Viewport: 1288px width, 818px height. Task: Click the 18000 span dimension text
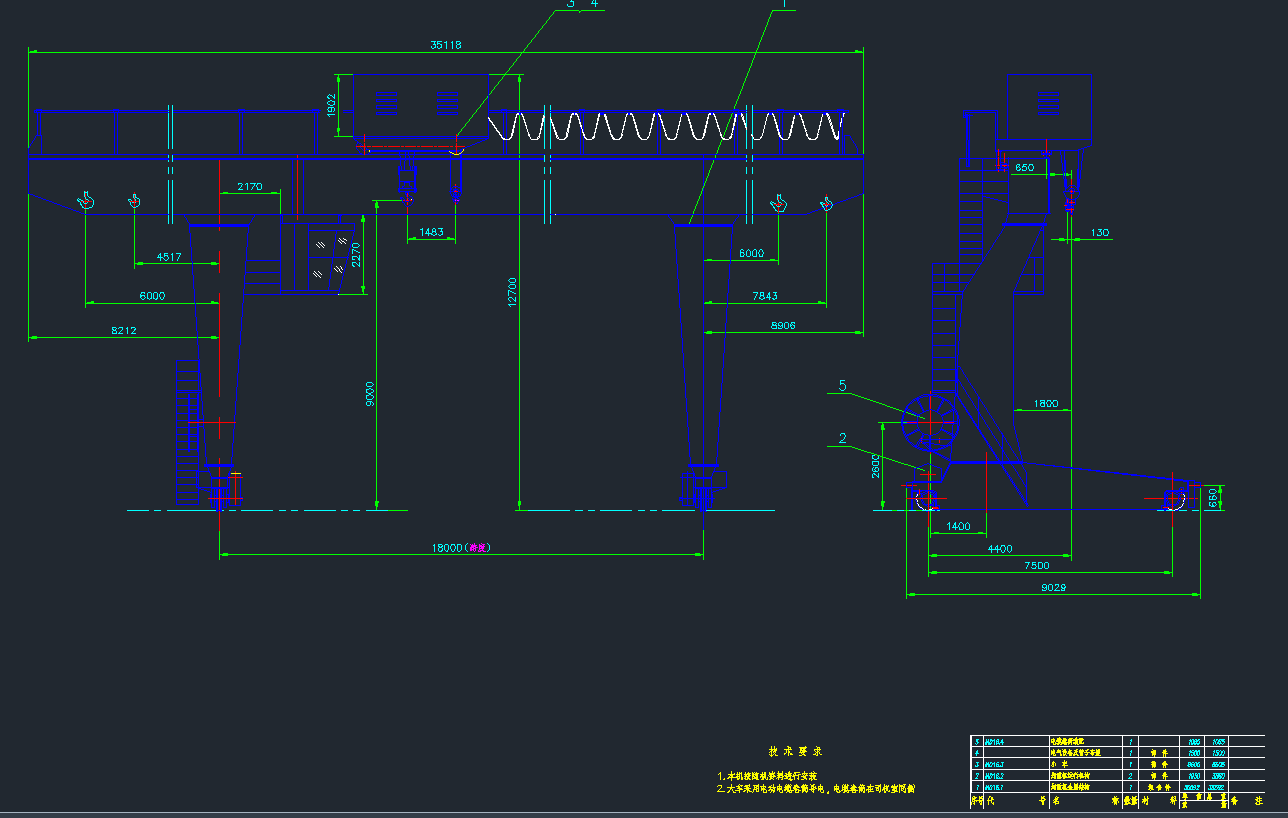click(x=461, y=548)
